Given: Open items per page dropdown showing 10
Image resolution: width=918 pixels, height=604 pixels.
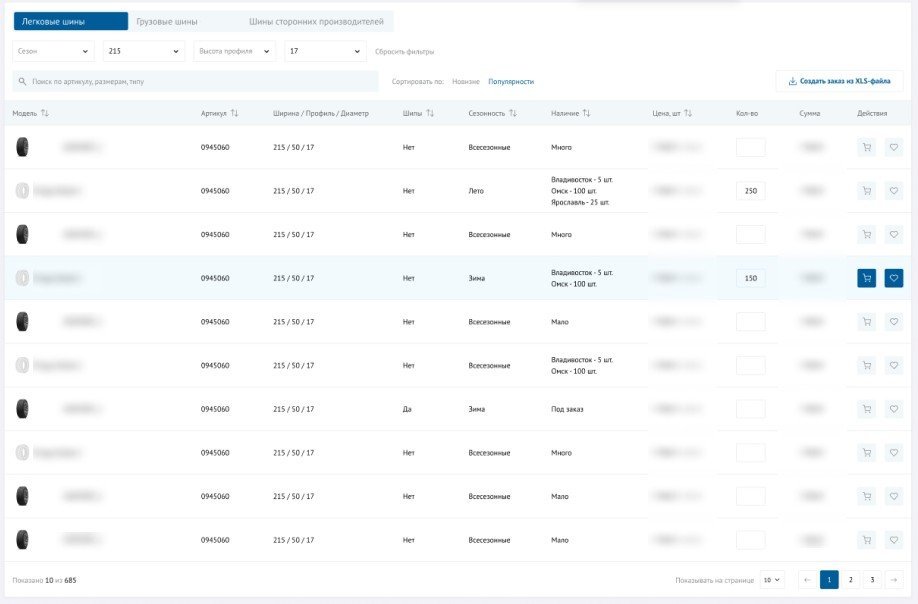Looking at the screenshot, I should tap(771, 579).
